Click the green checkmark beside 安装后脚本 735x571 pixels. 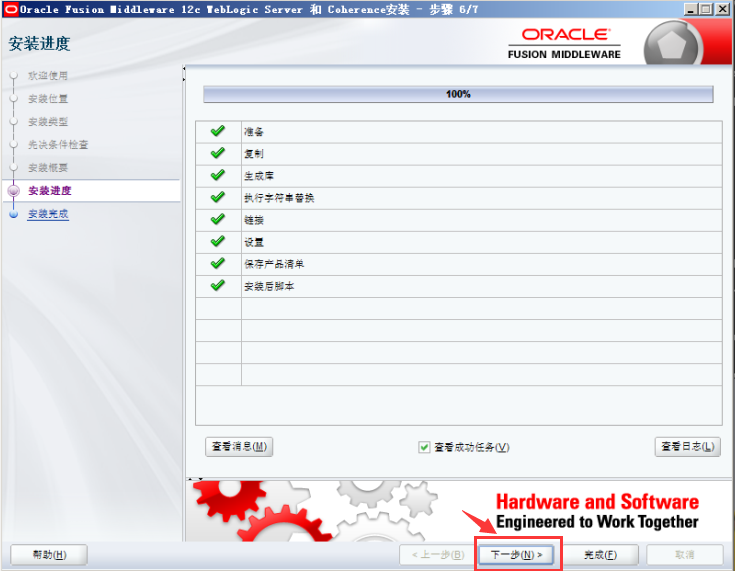[218, 286]
